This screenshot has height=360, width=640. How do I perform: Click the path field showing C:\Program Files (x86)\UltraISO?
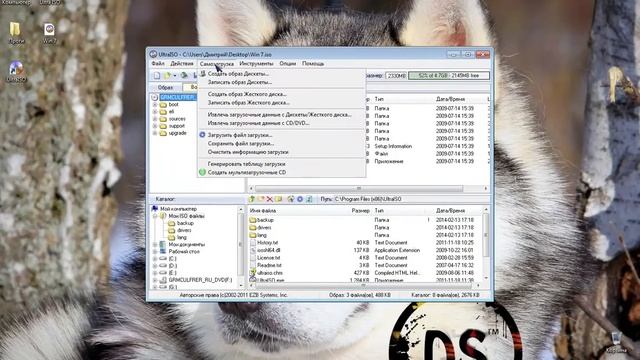[x=411, y=199]
